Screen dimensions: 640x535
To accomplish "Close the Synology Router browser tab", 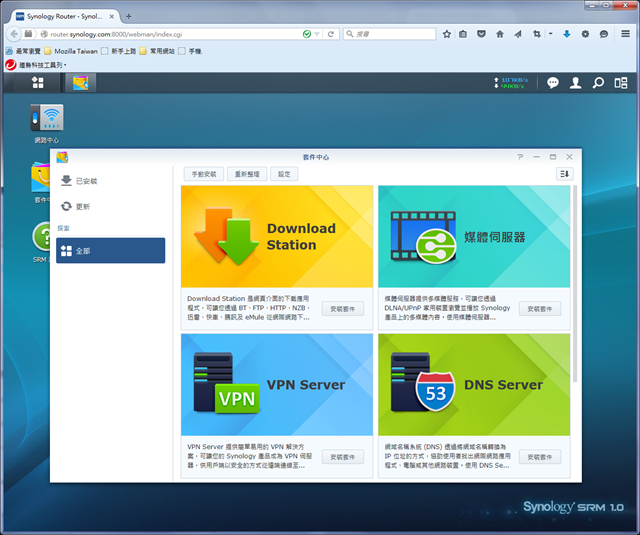I will tap(111, 16).
